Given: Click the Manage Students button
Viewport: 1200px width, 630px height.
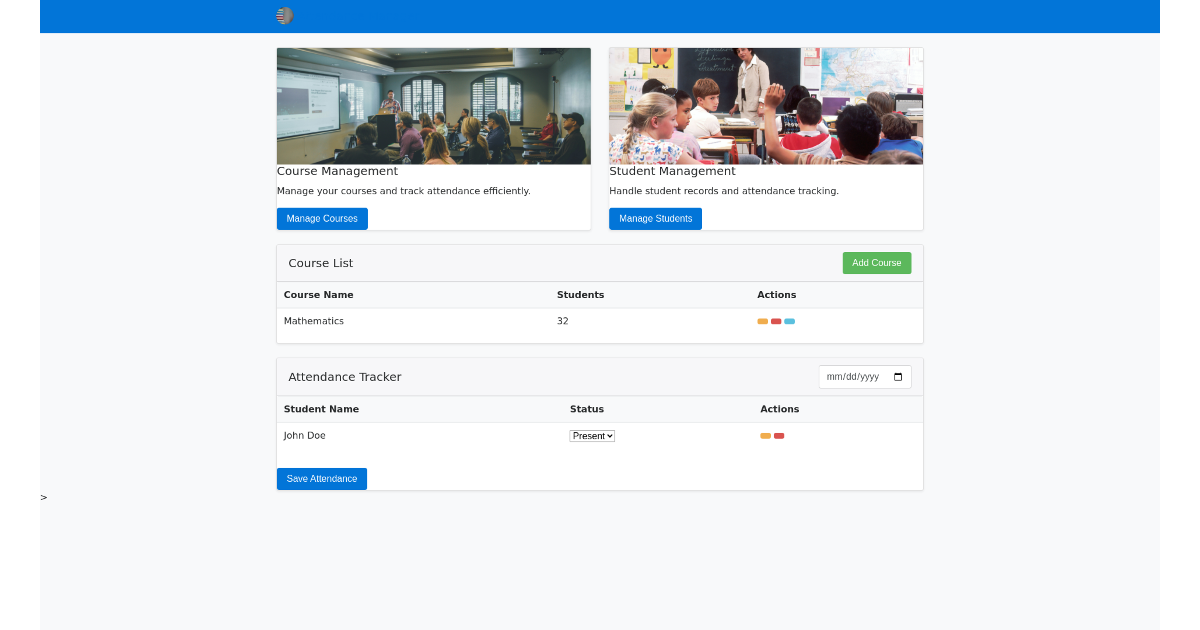Looking at the screenshot, I should [x=655, y=218].
